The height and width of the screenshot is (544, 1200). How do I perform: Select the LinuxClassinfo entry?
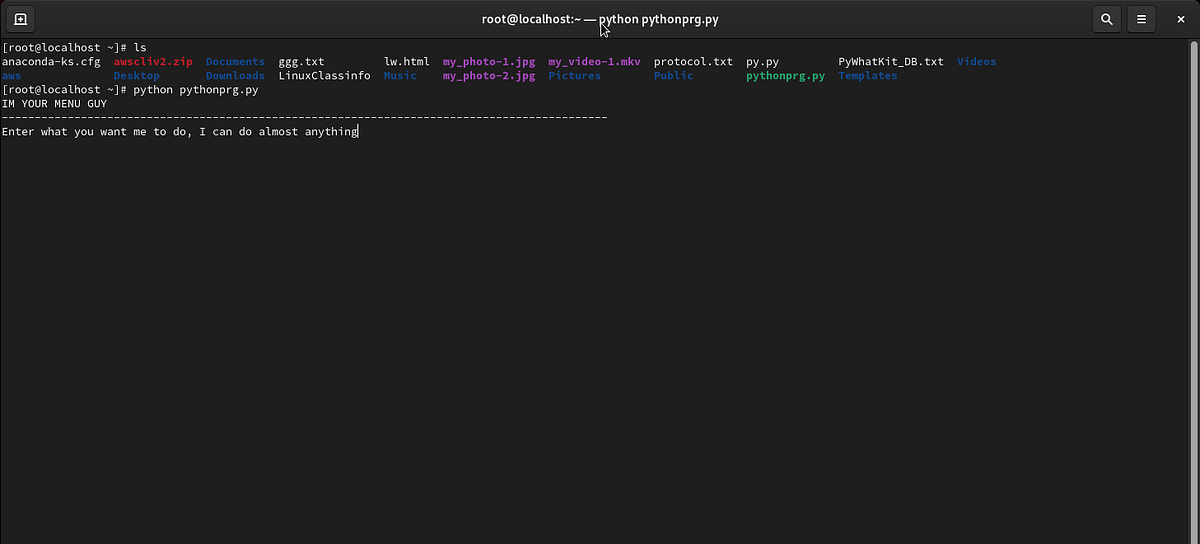324,76
